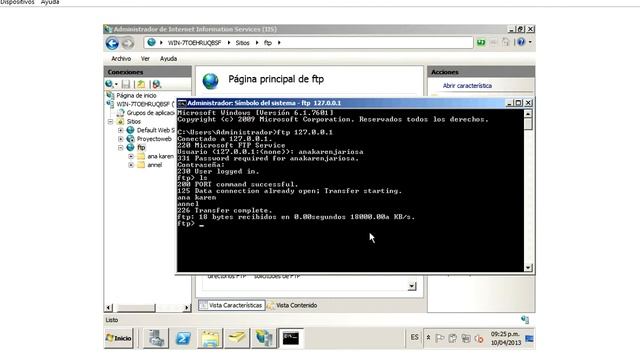Click inside the command prompt at ftp> prompt

click(202, 224)
